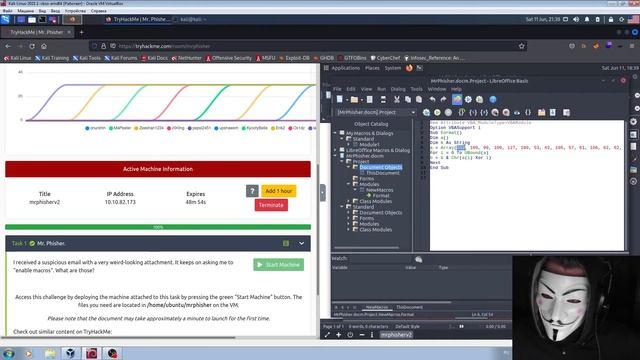Open the Tools menu in LibreOffice Basic
Viewport: 640px width, 360px height.
tap(416, 89)
